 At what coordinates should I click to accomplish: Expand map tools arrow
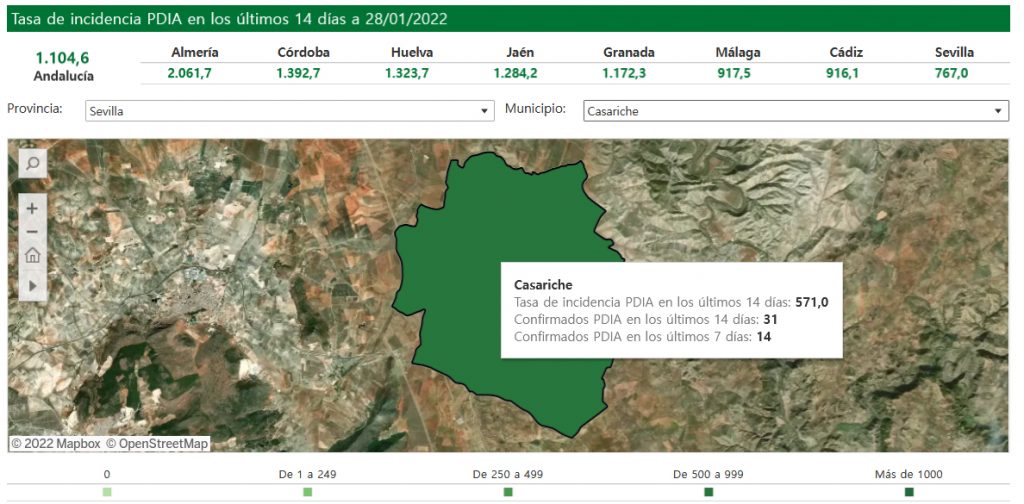pos(32,285)
